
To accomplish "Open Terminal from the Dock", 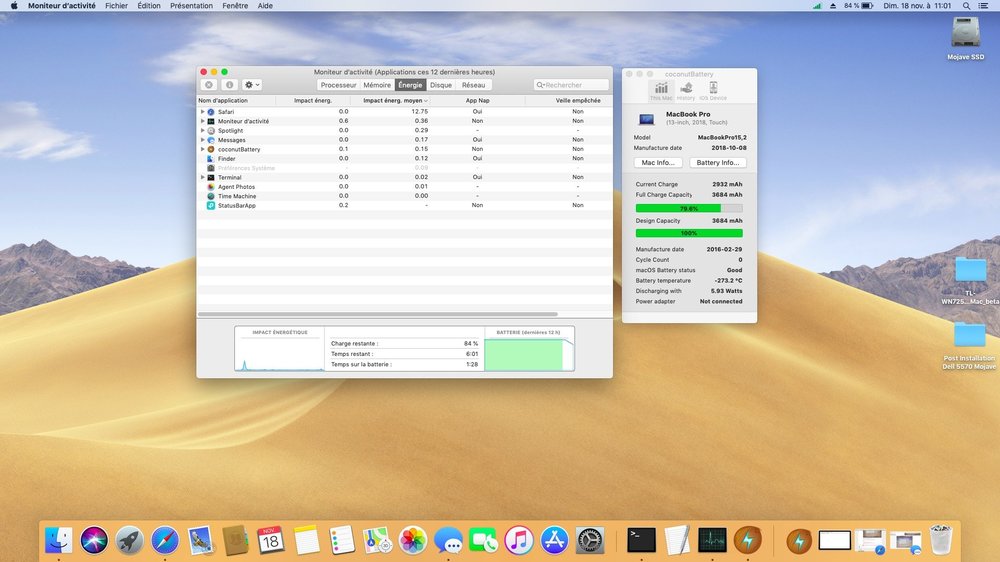I will [x=641, y=541].
